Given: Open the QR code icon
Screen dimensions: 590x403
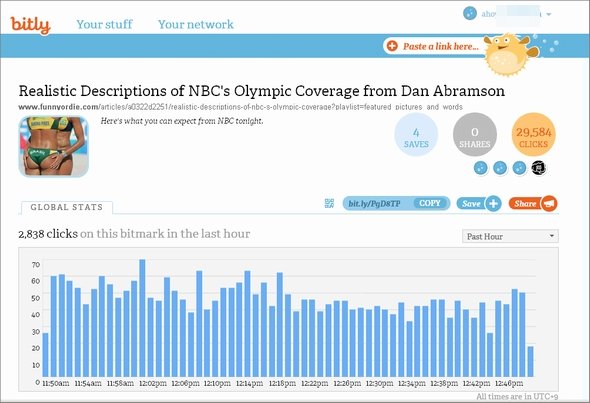Looking at the screenshot, I should tap(329, 204).
